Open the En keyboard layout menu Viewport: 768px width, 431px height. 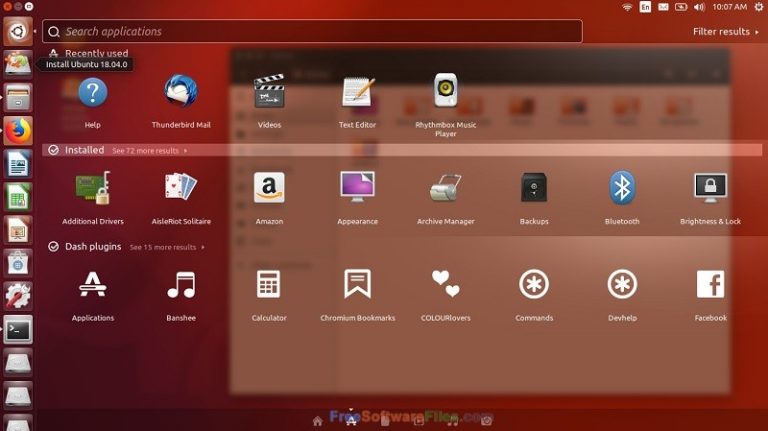tap(645, 7)
